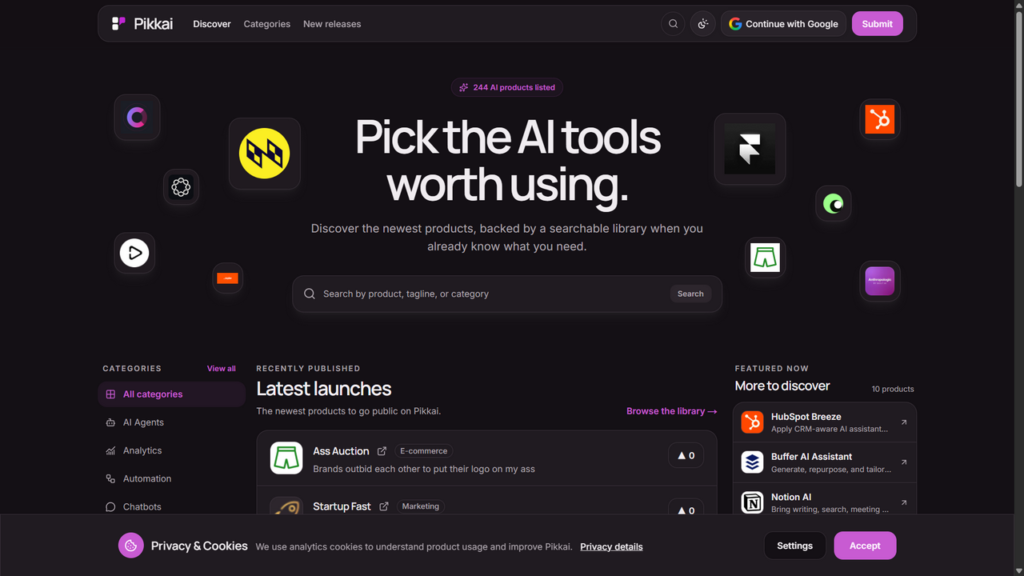Open search via header magnifier icon
This screenshot has width=1024, height=576.
coord(673,24)
